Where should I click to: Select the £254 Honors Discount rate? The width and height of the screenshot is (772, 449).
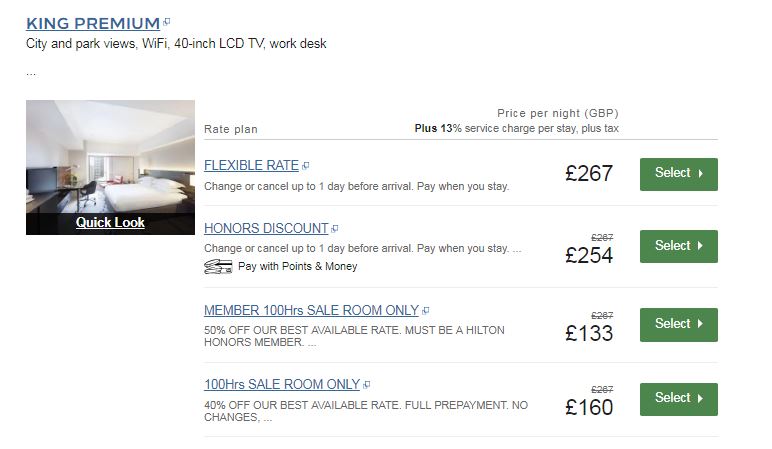678,246
